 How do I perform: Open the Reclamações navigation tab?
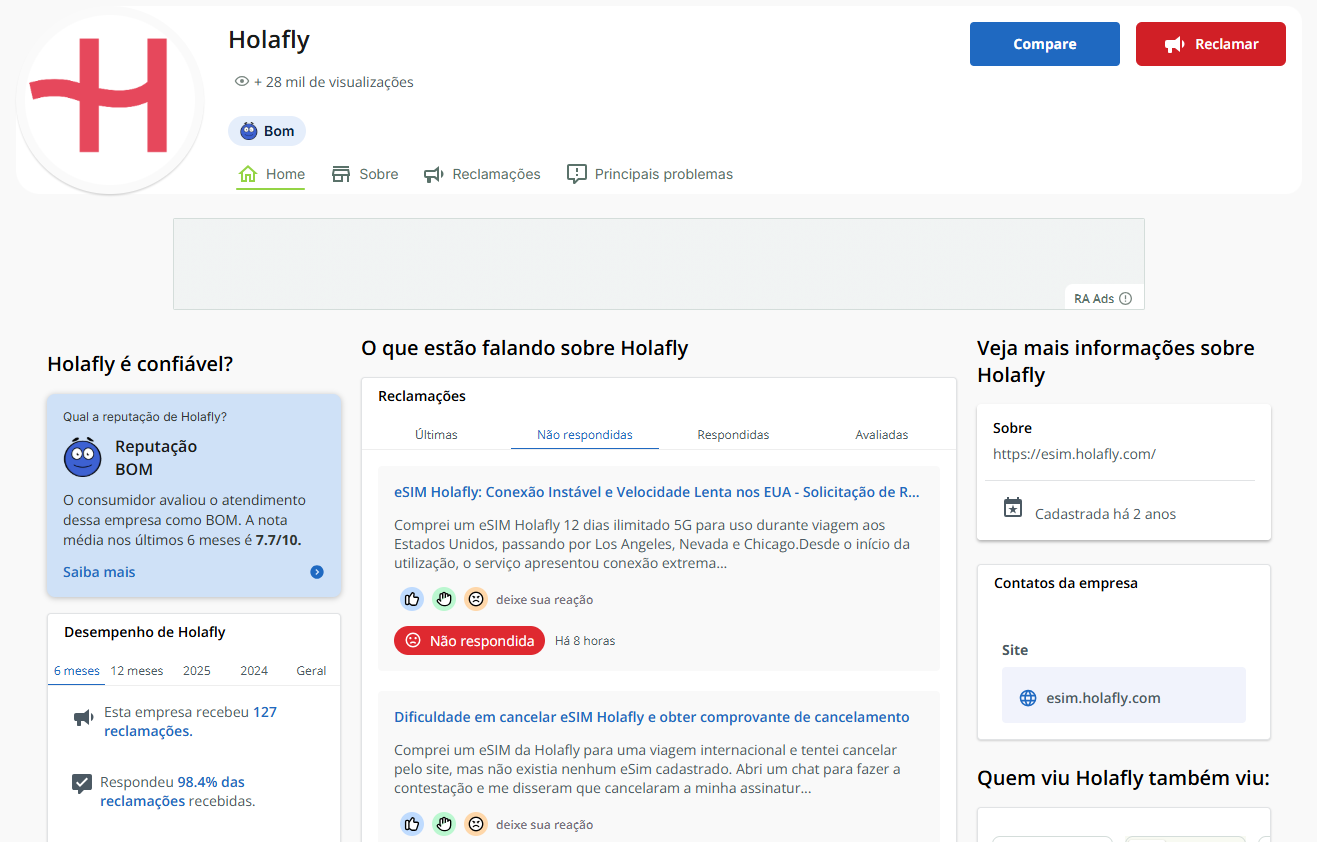(482, 174)
